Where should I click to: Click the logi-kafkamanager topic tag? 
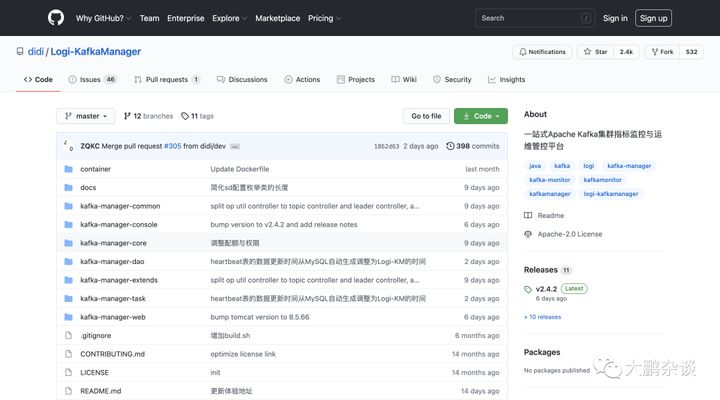pos(611,194)
